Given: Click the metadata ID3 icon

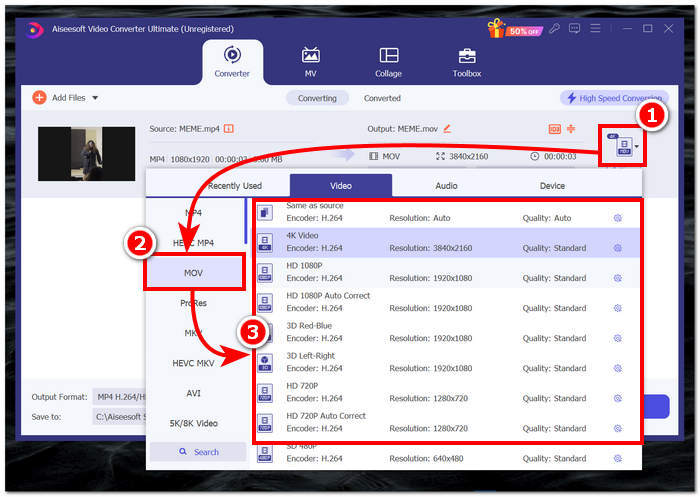Looking at the screenshot, I should [x=554, y=129].
